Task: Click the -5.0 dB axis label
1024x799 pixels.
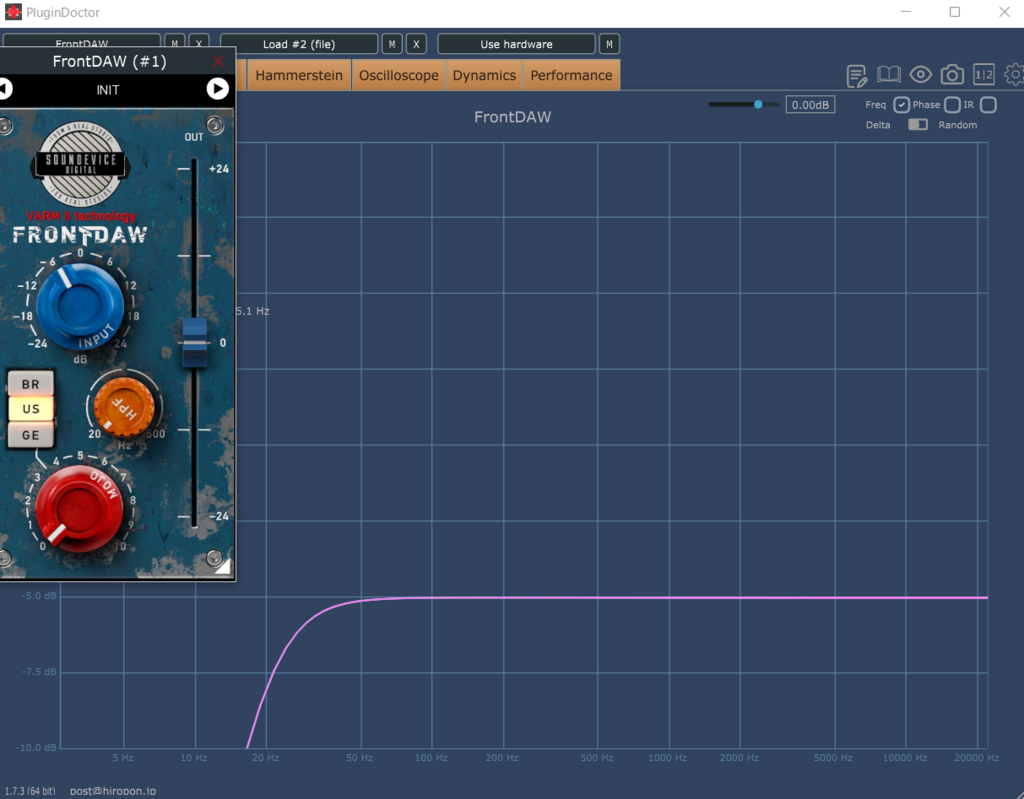Action: coord(39,596)
